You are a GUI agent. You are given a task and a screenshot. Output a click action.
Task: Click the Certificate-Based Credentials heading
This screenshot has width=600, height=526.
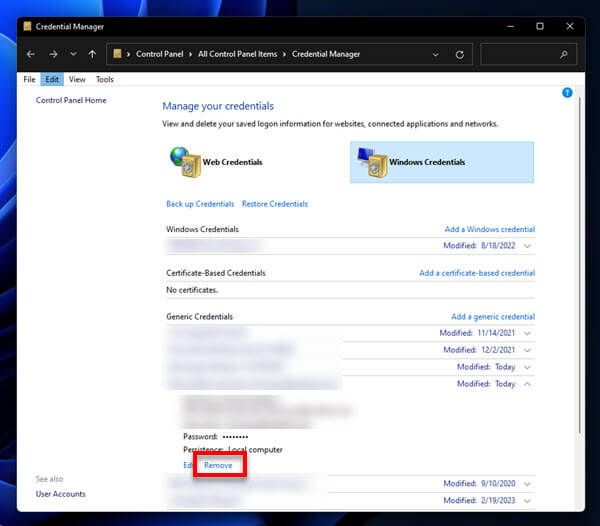tap(216, 273)
